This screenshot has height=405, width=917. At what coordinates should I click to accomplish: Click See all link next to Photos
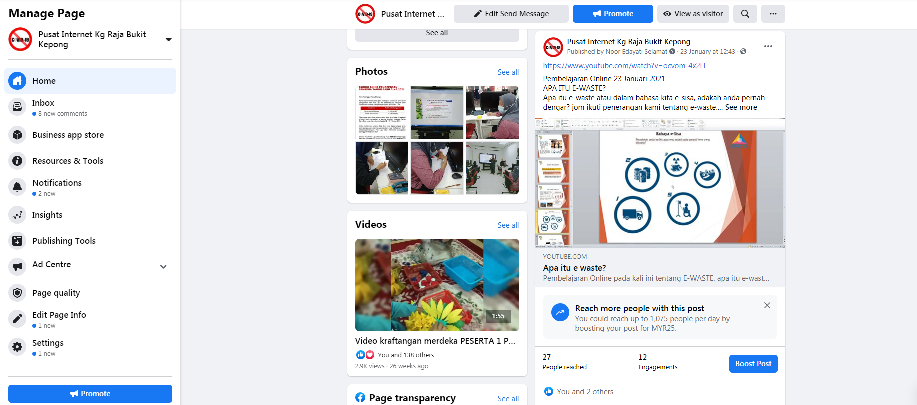click(508, 72)
